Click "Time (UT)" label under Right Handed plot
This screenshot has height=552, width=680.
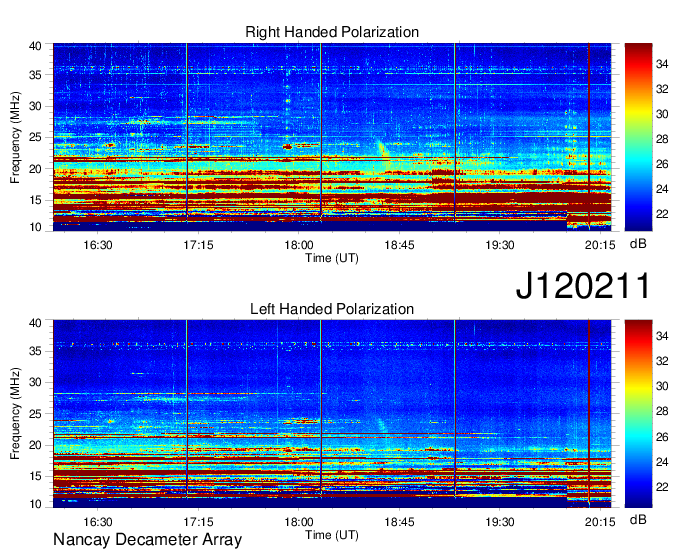coord(332,258)
